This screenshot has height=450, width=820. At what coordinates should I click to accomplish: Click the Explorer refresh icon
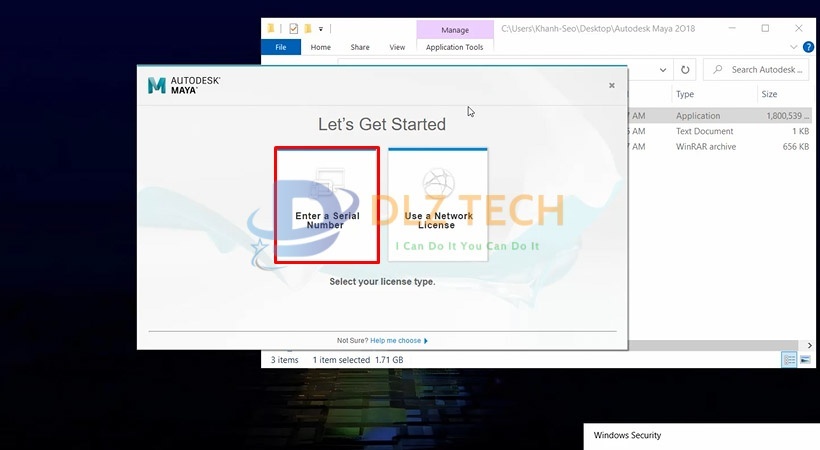point(685,70)
